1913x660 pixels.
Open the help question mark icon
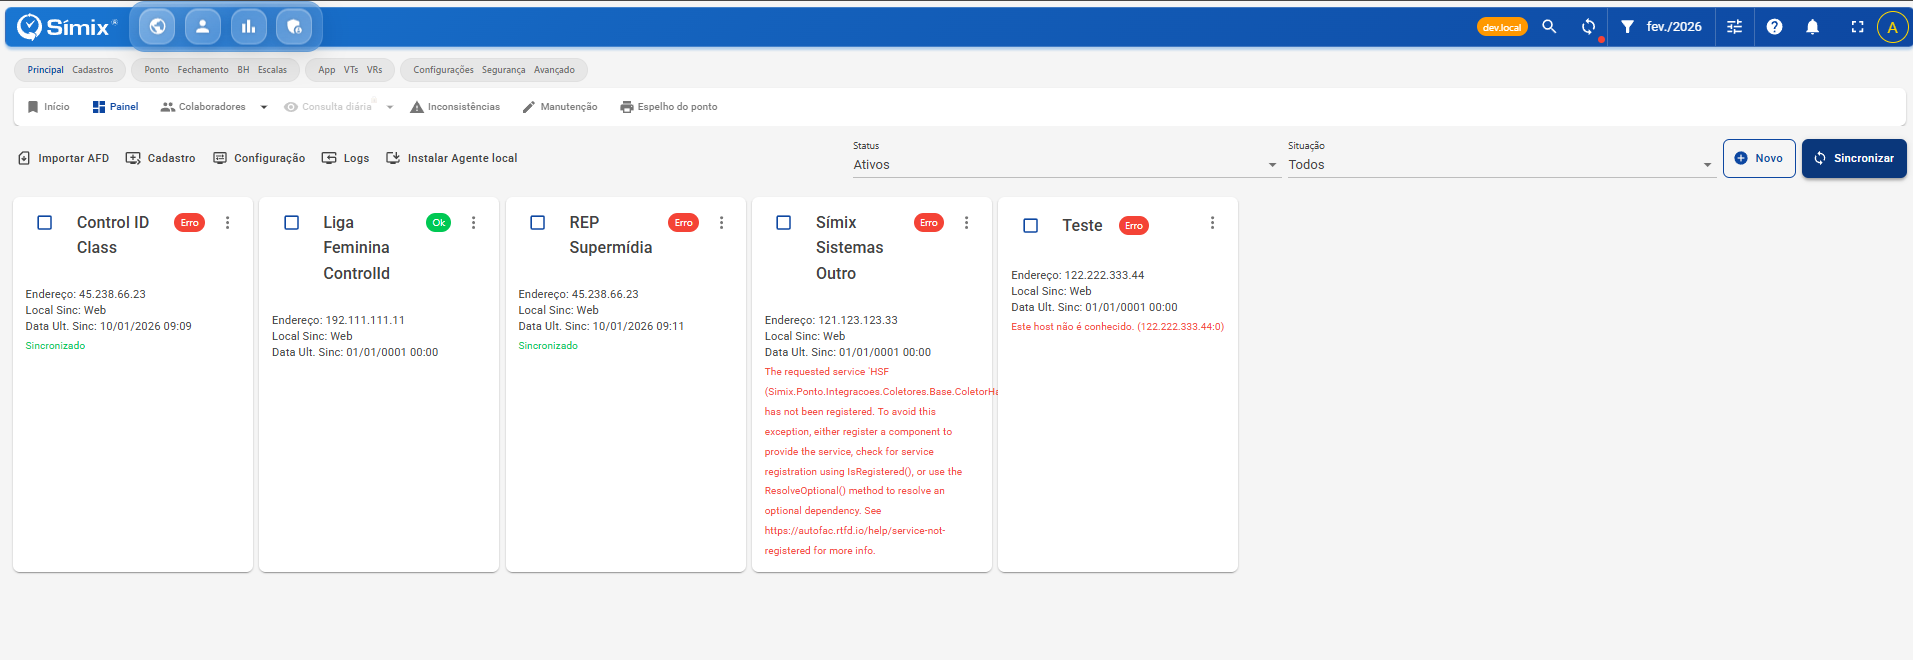tap(1774, 27)
